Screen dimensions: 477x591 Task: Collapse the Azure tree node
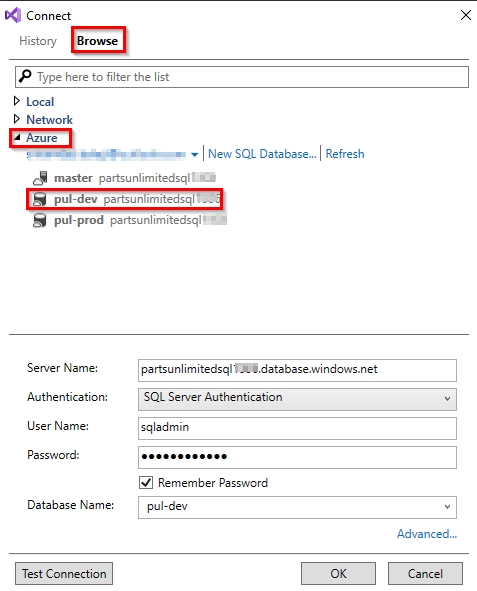17,137
